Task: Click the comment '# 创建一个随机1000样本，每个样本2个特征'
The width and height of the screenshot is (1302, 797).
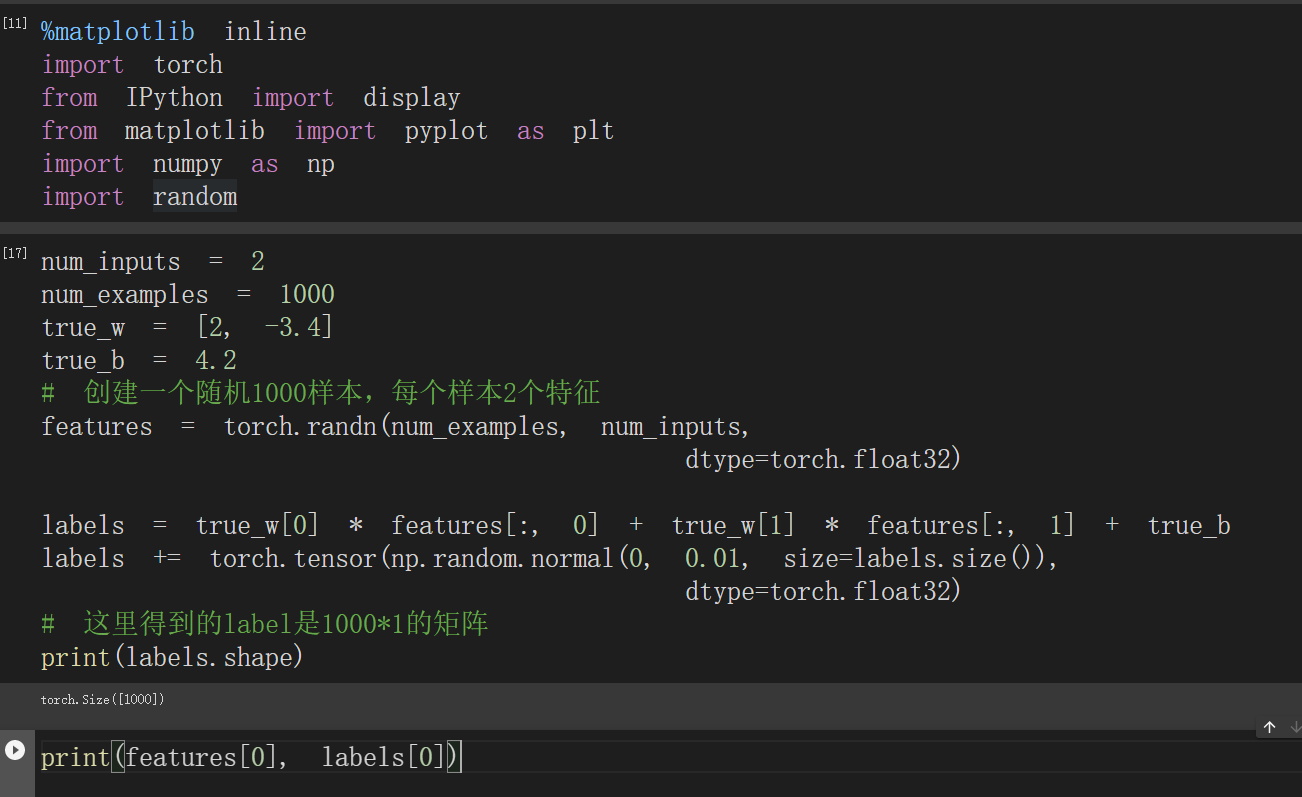Action: pos(321,393)
